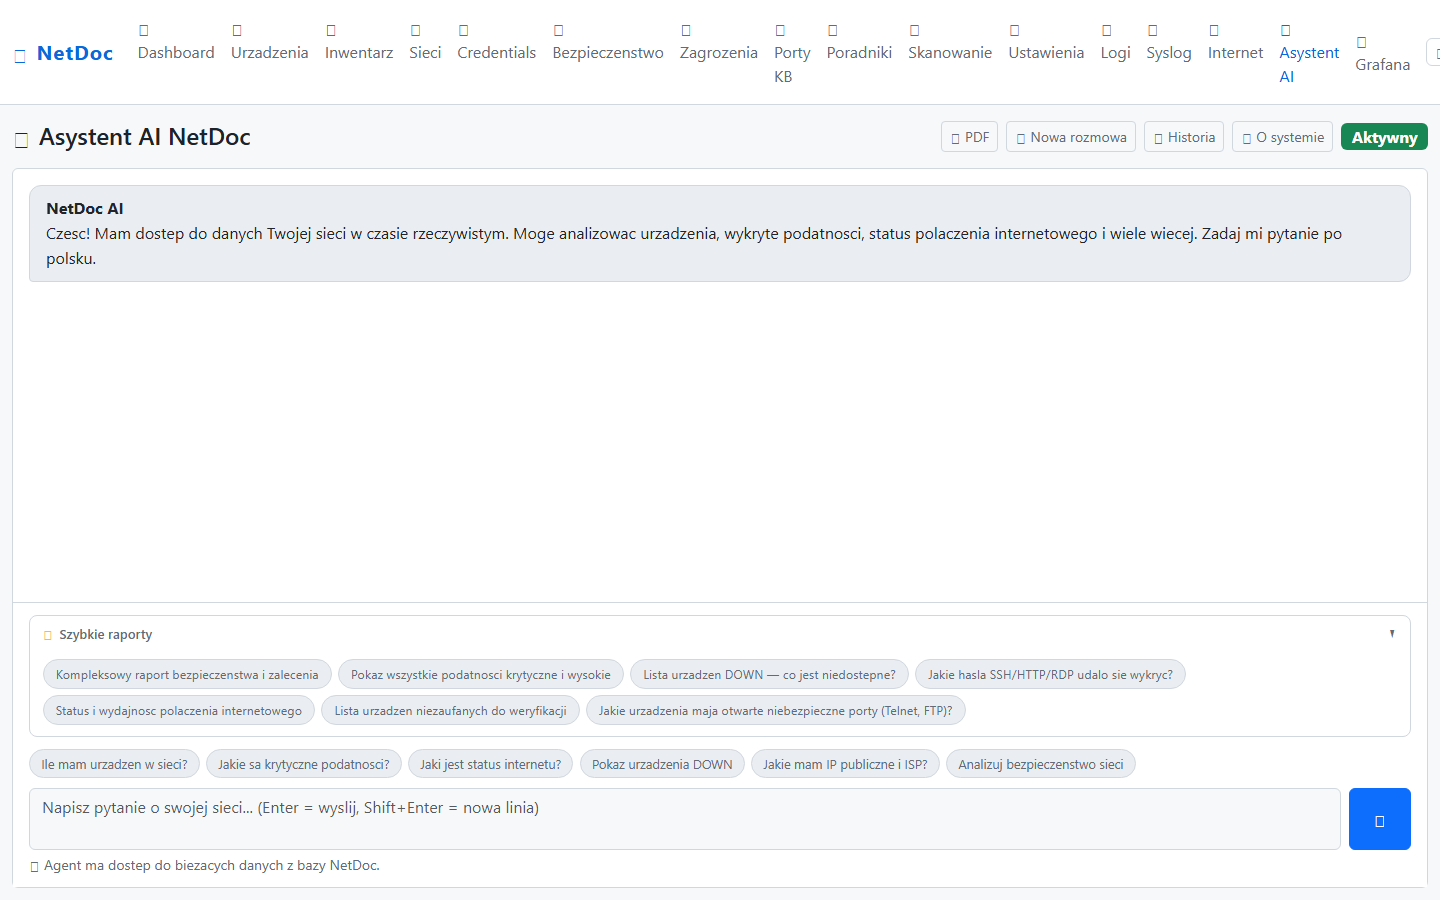Open the O systemie info button

pyautogui.click(x=1282, y=137)
